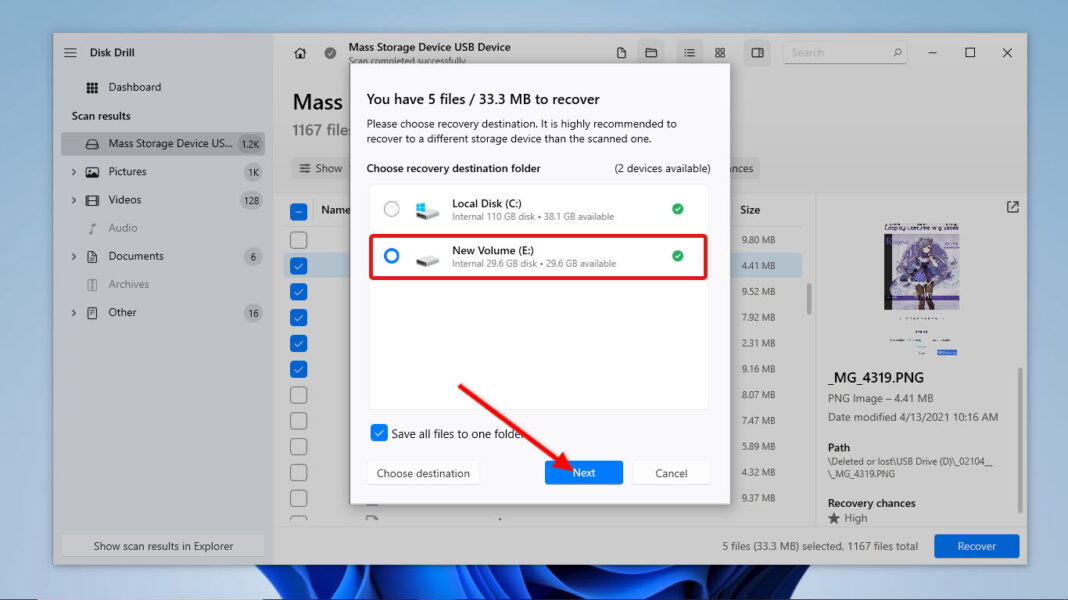Click the home icon in the toolbar
The height and width of the screenshot is (600, 1068).
[300, 51]
